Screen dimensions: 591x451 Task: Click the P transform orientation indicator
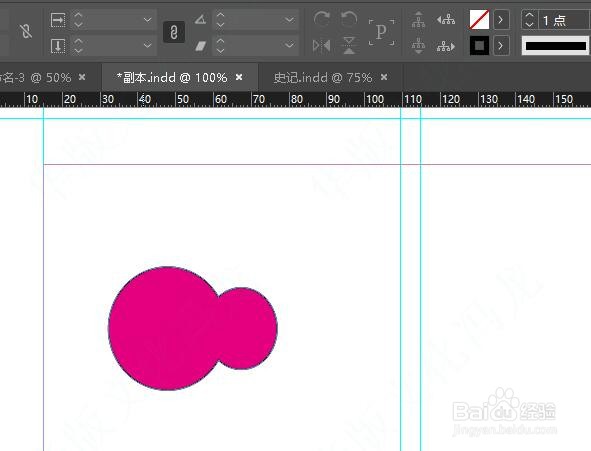[381, 32]
